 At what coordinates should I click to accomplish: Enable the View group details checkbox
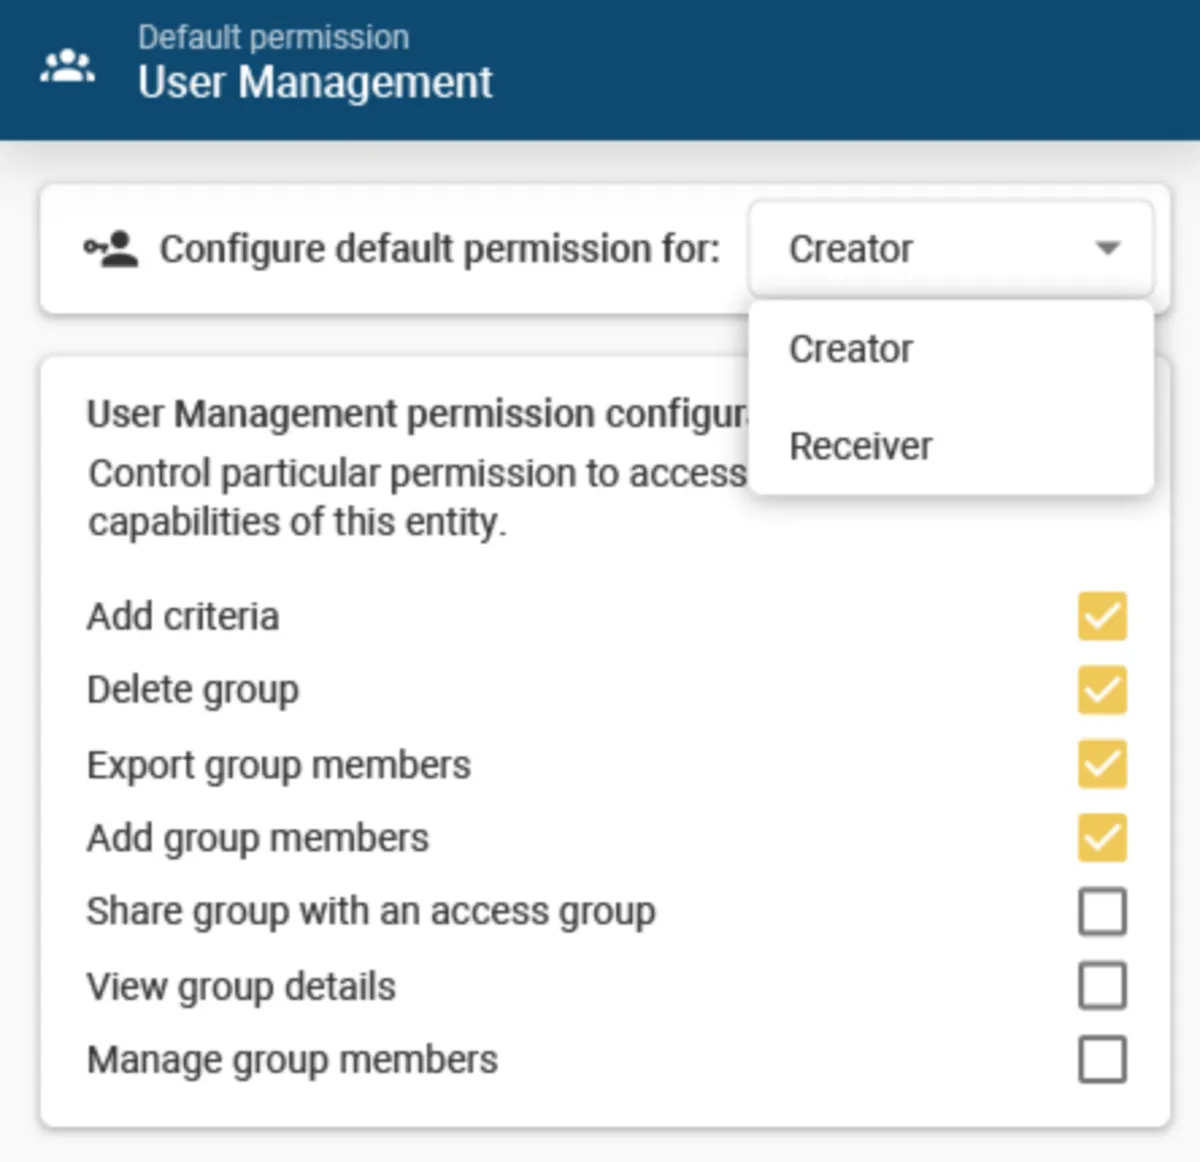(x=1102, y=986)
